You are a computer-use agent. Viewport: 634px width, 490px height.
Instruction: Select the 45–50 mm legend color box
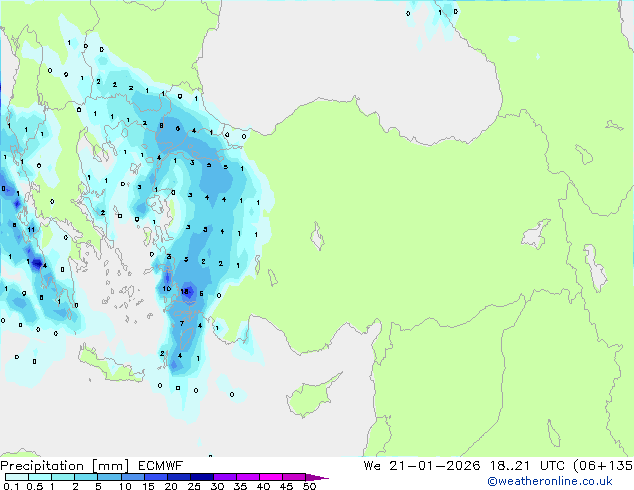point(294,477)
